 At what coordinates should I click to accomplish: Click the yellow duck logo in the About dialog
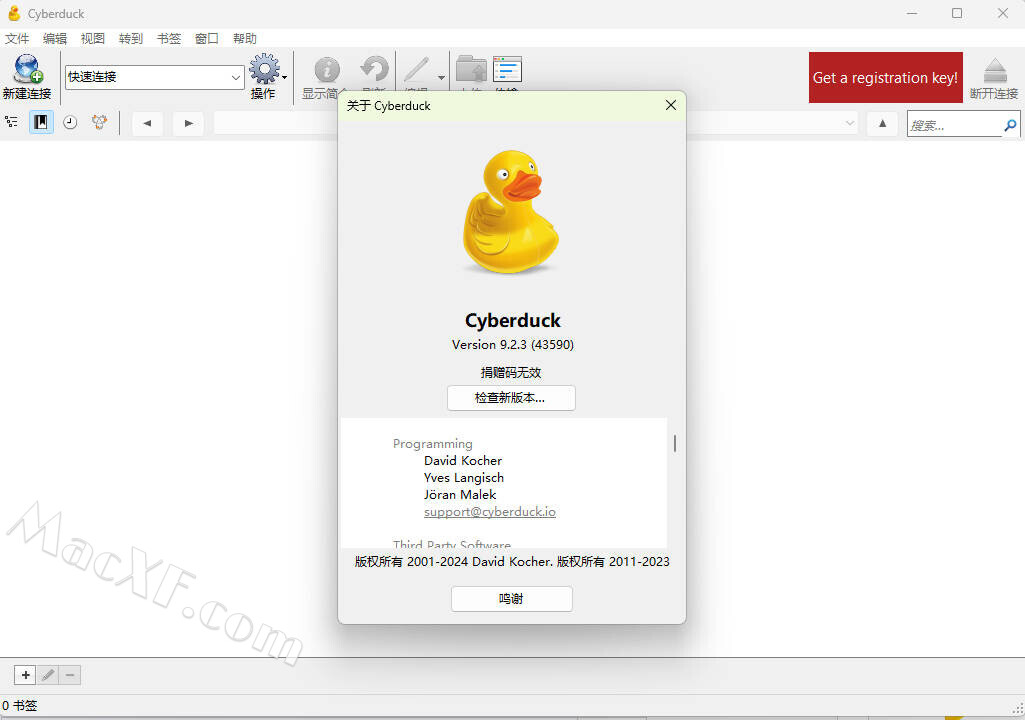point(510,212)
